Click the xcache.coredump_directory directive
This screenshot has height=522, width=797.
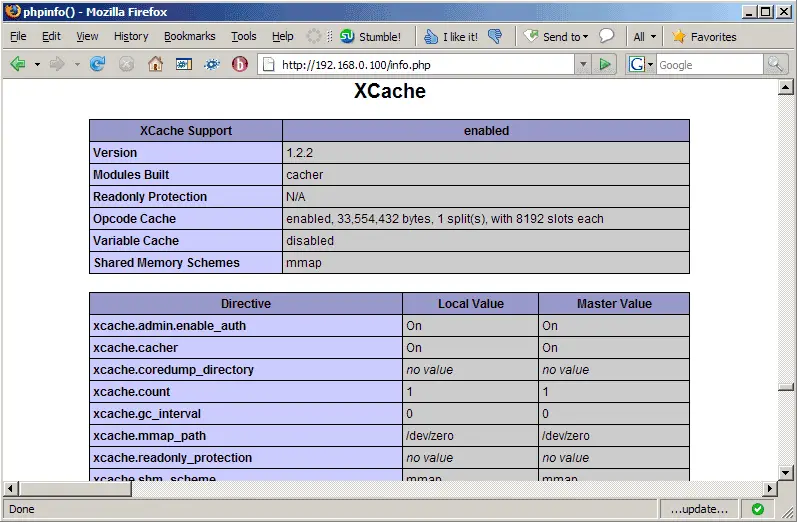pyautogui.click(x=173, y=370)
